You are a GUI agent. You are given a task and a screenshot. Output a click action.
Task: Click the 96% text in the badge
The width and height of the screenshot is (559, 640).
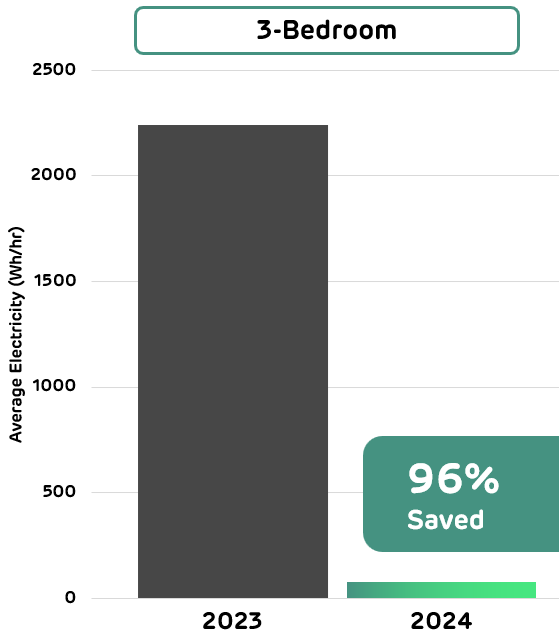pos(453,478)
